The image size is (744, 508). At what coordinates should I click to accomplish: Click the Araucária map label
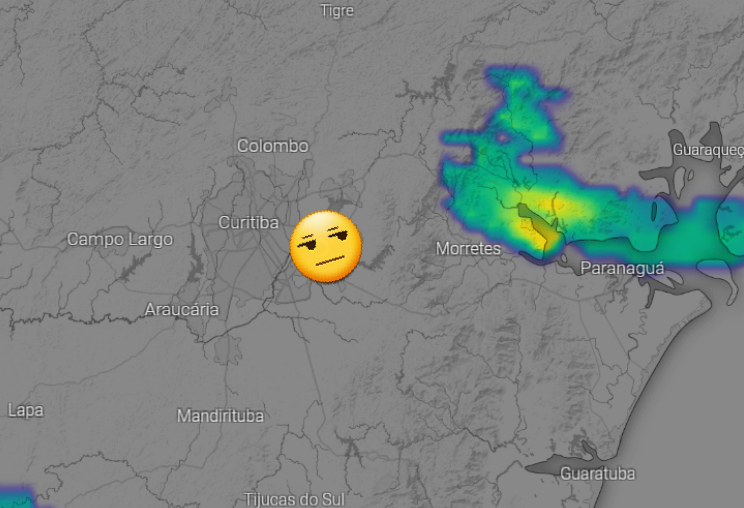[182, 310]
